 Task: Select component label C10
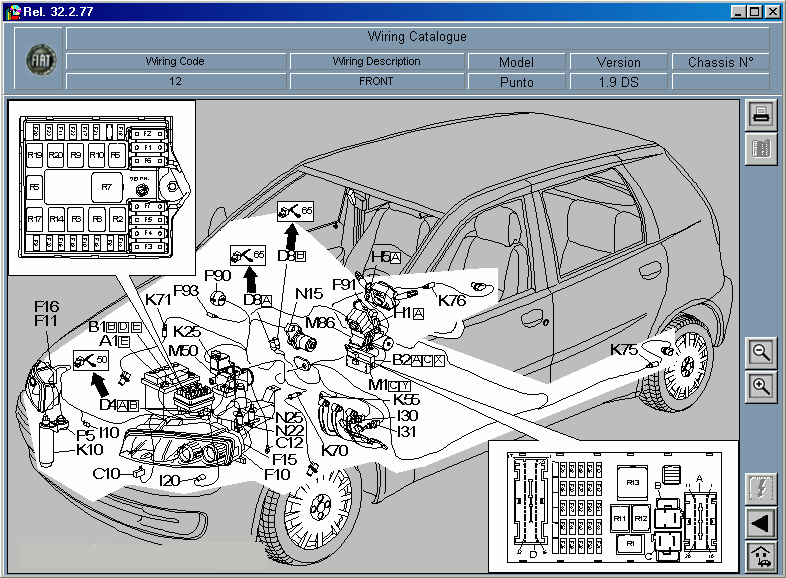[106, 473]
